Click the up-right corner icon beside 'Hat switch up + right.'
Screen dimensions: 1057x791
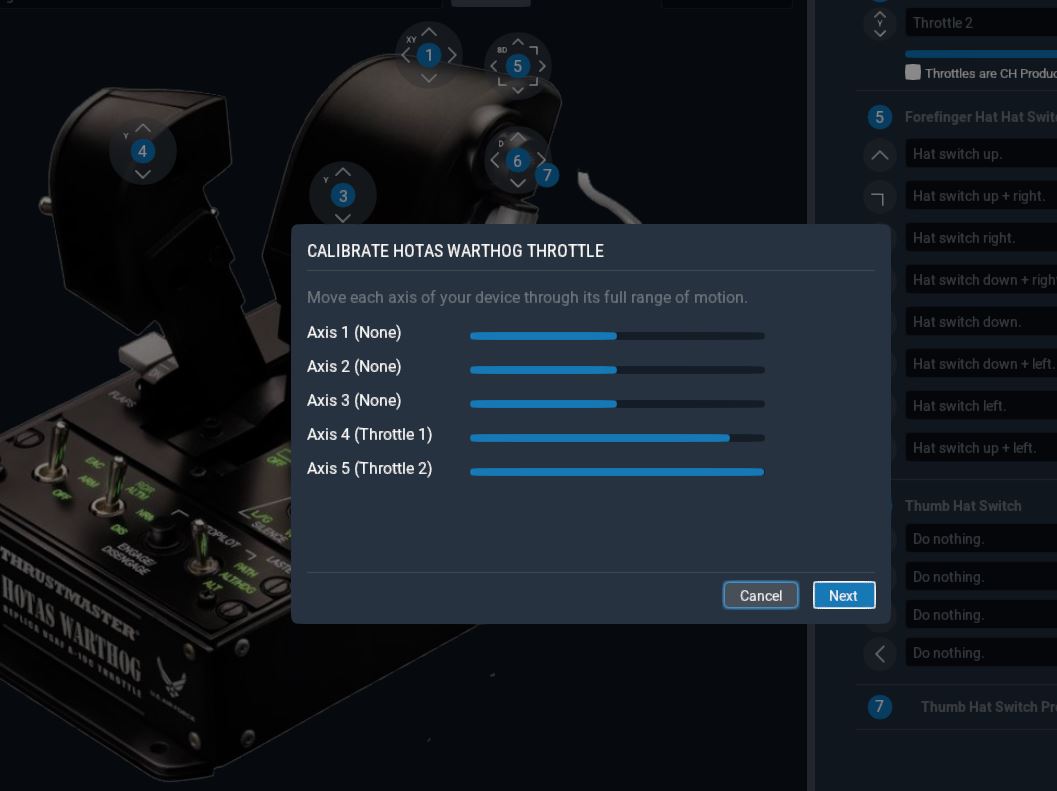879,197
